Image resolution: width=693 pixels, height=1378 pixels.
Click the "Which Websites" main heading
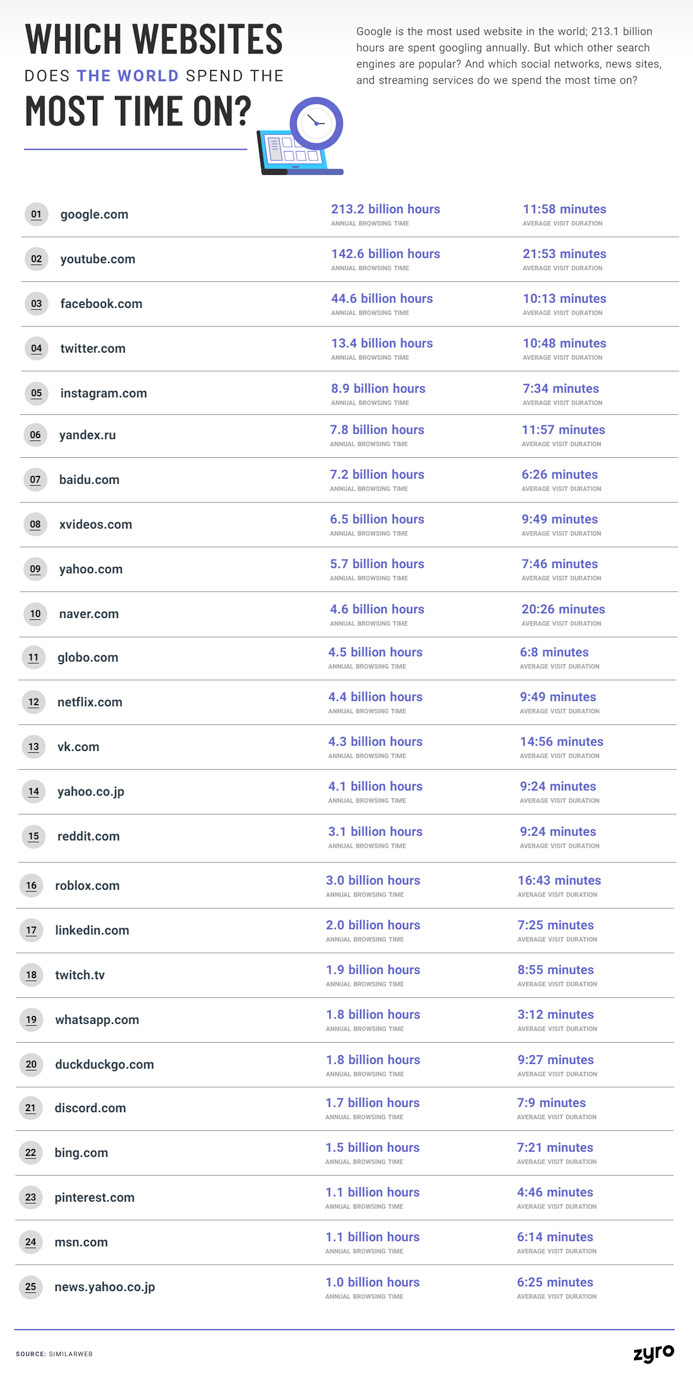153,39
